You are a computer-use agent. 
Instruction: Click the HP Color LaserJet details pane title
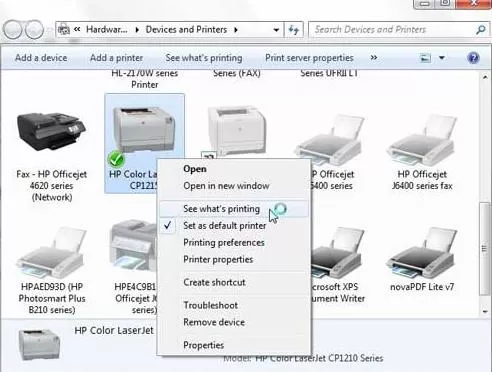(114, 330)
